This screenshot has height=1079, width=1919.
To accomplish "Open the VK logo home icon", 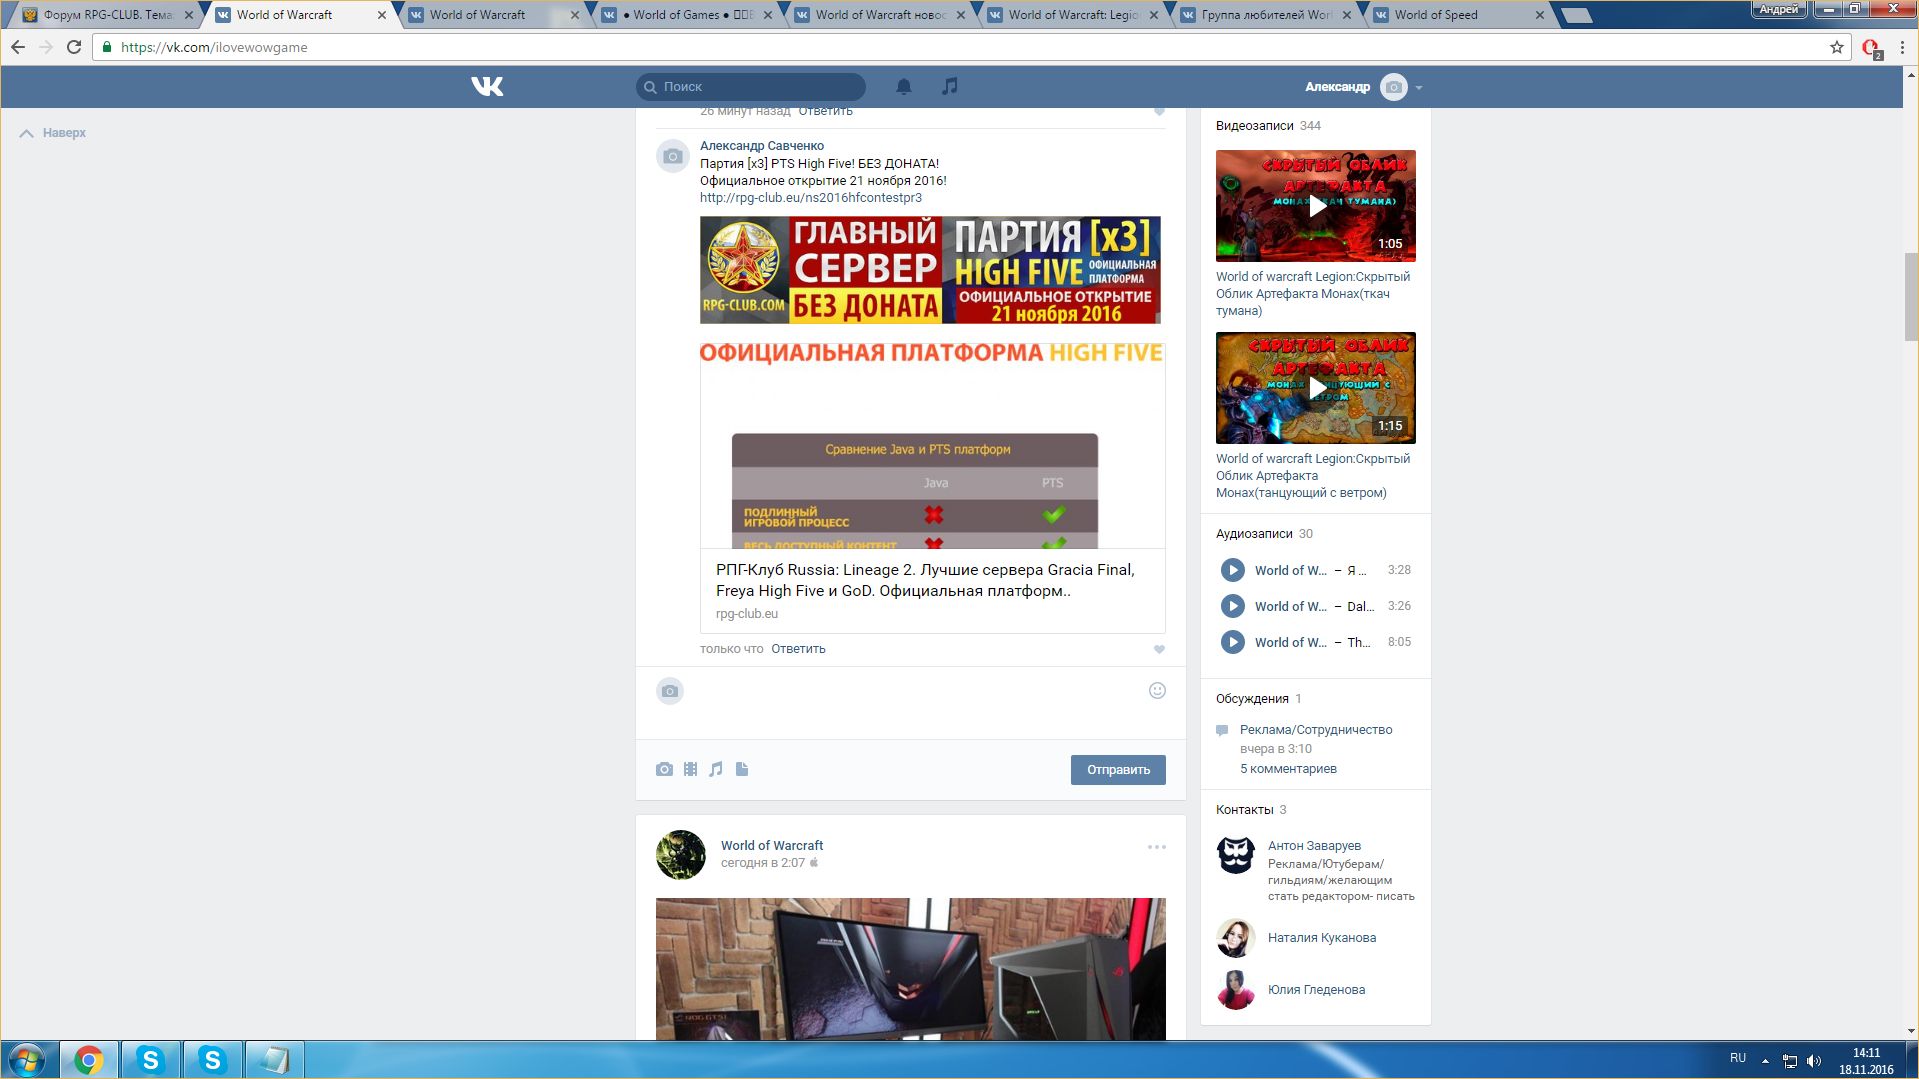I will 487,87.
